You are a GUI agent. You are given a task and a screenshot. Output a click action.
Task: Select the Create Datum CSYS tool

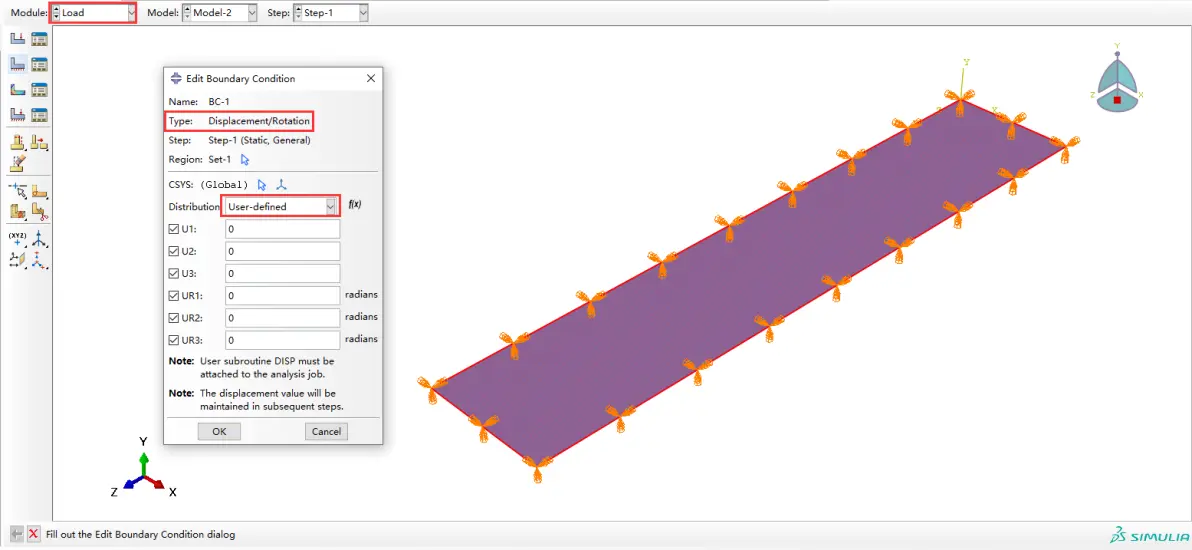tap(40, 260)
